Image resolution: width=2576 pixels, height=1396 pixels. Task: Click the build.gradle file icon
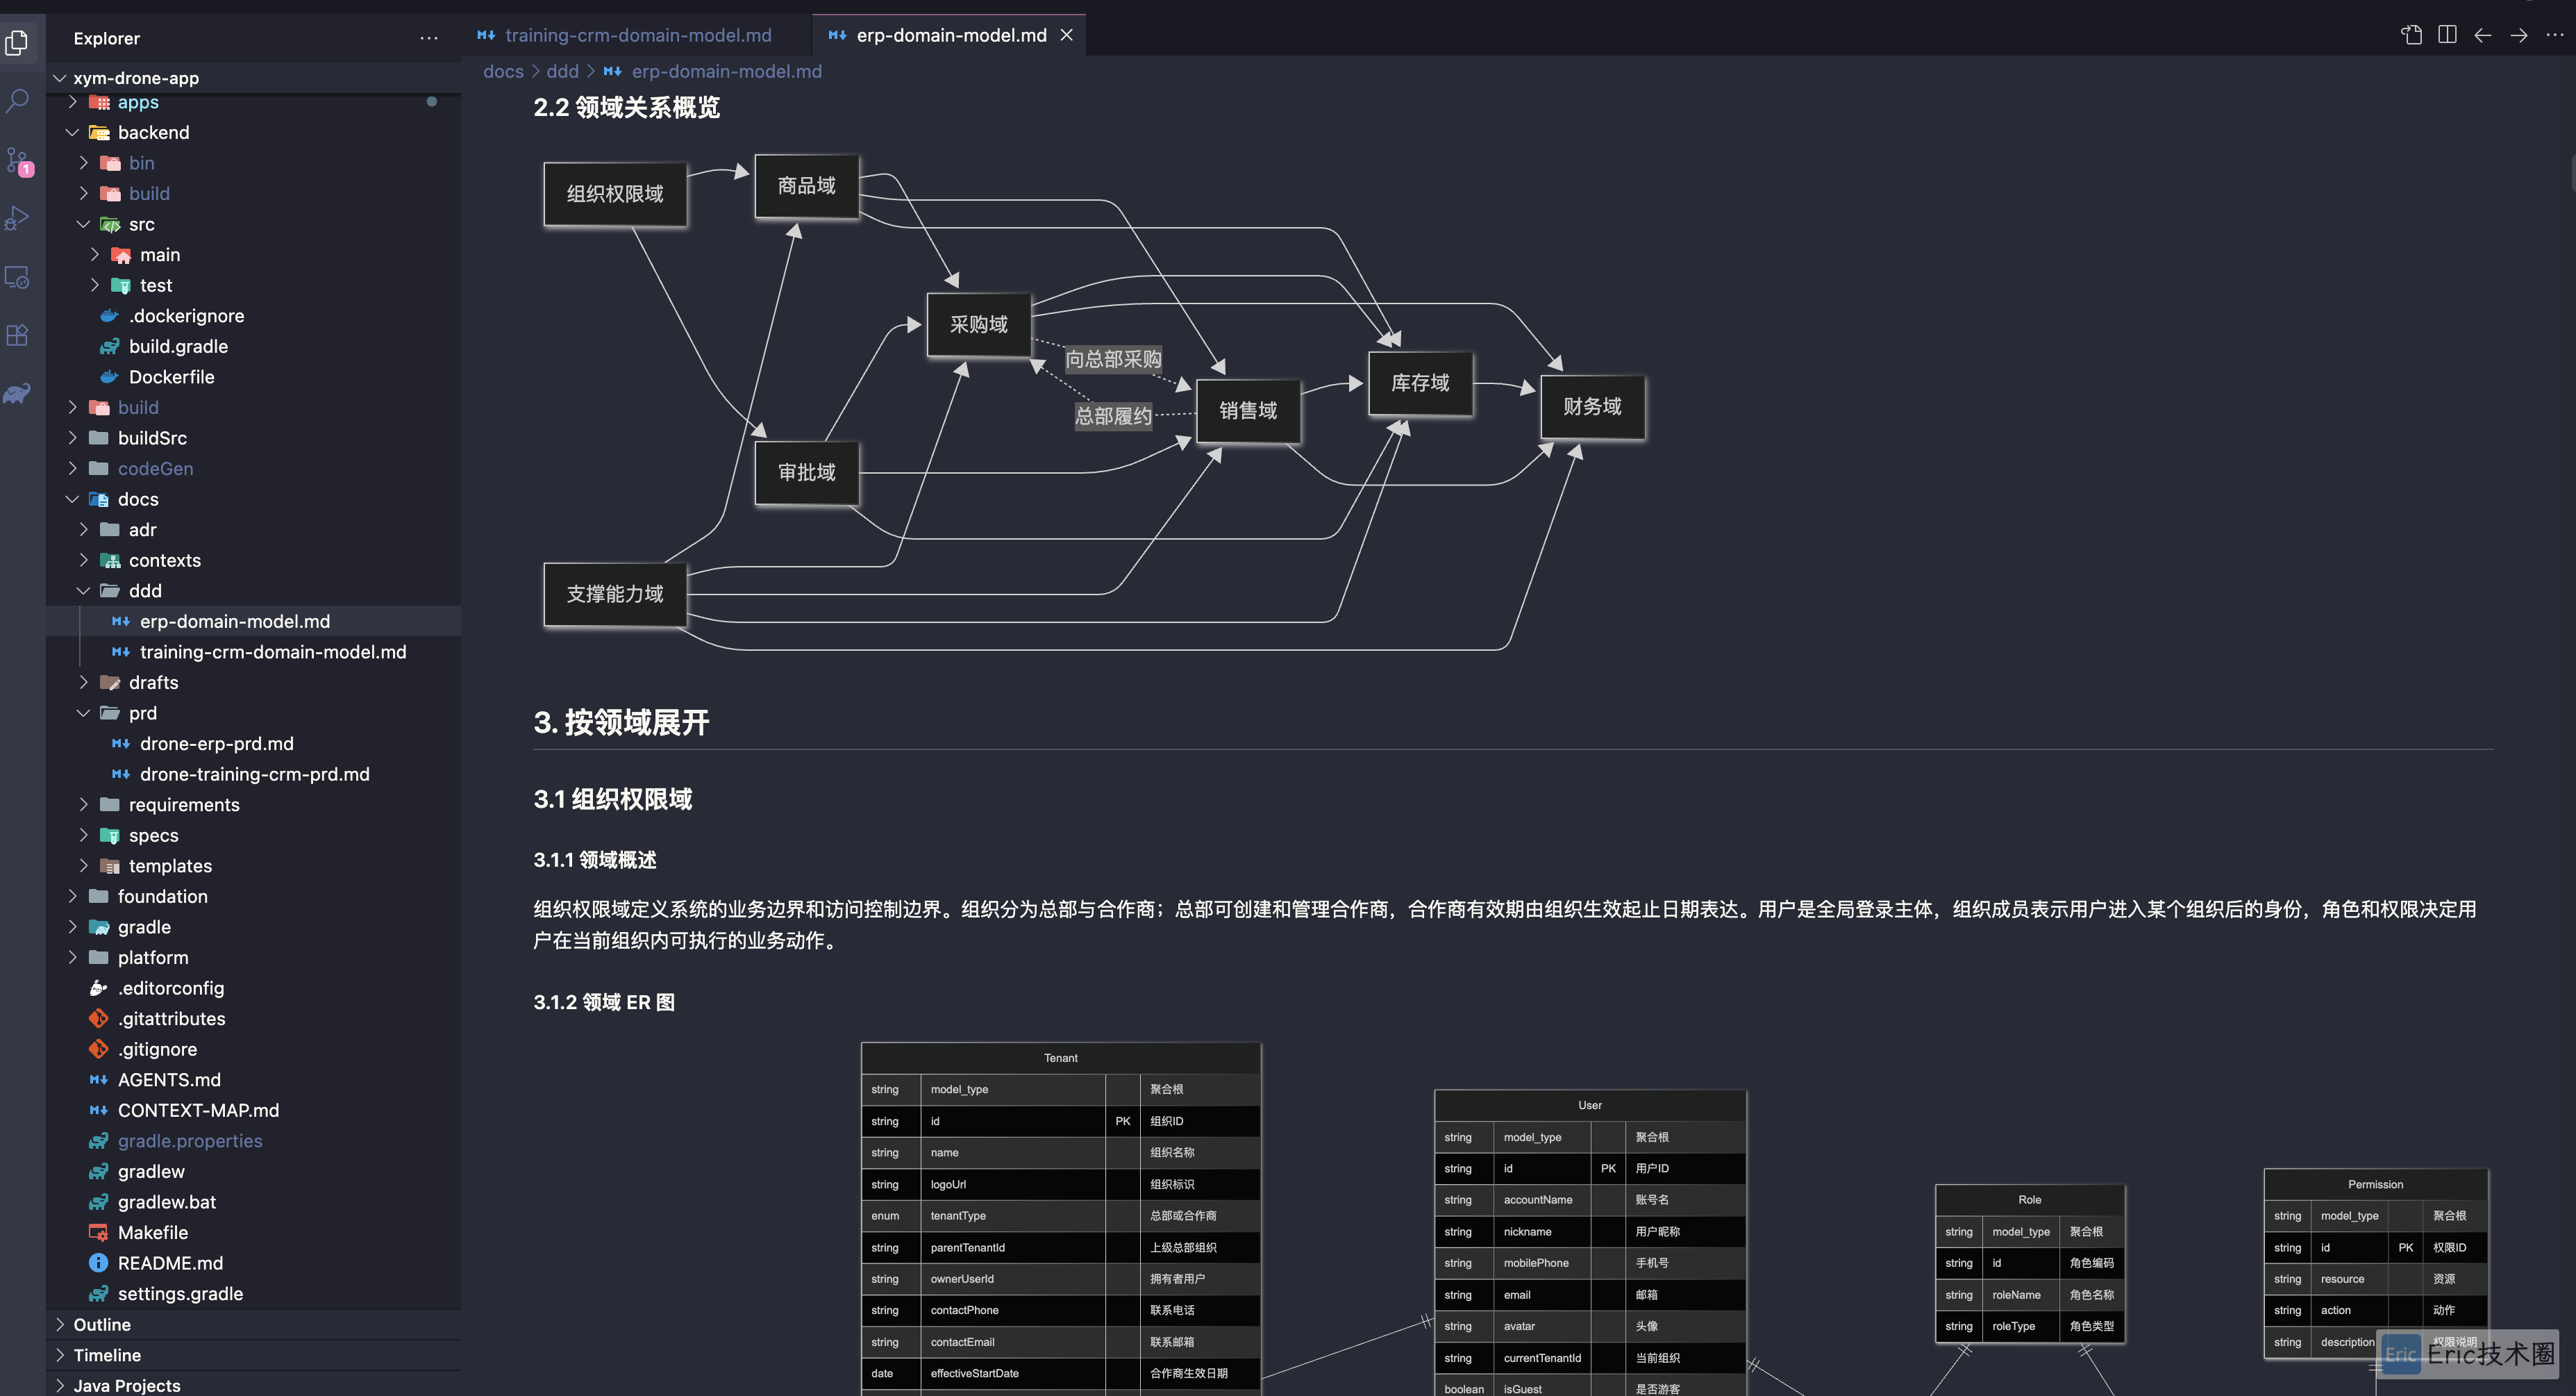tap(109, 346)
